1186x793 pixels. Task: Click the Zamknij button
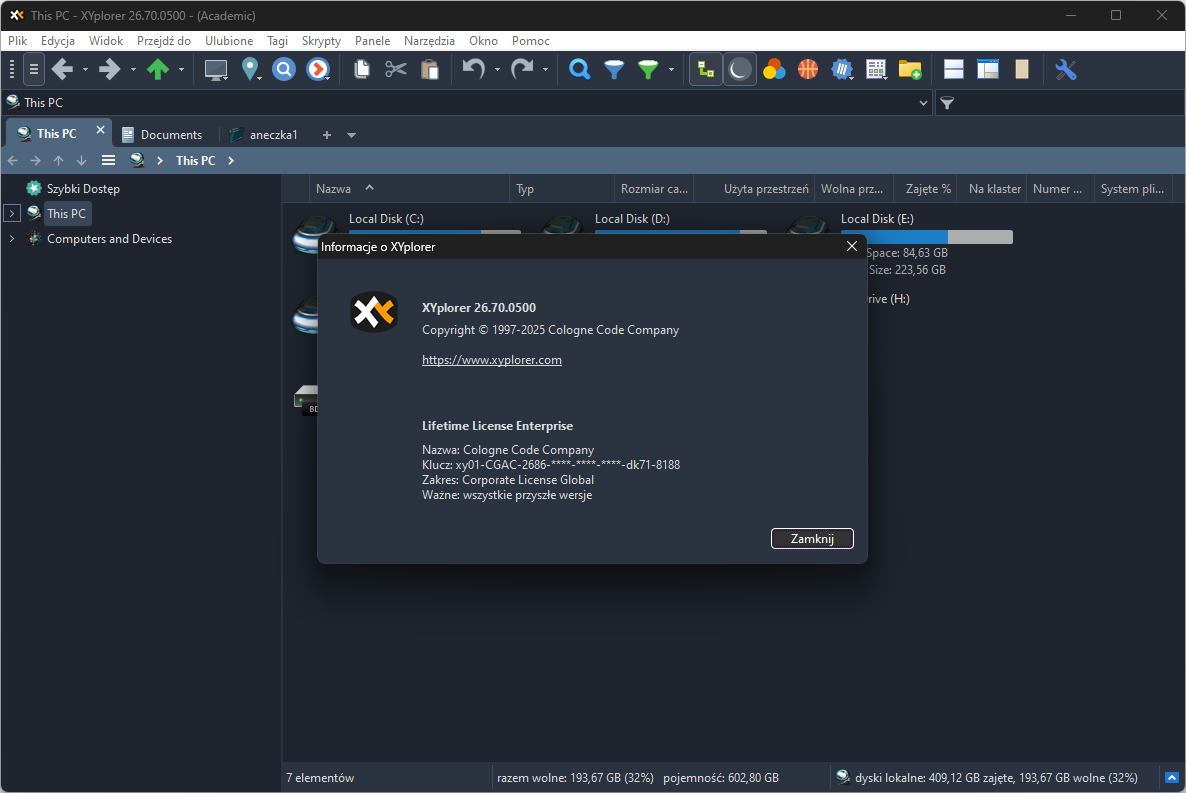click(x=812, y=538)
